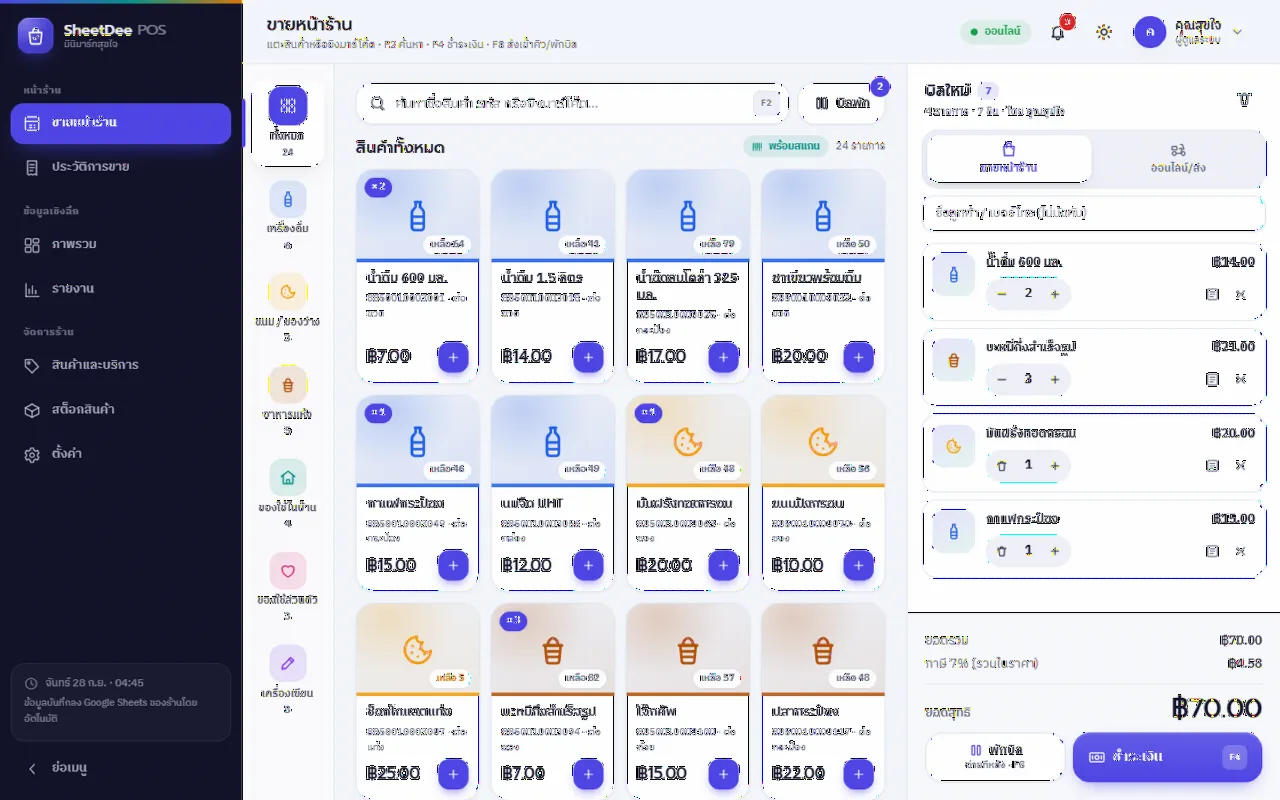Open สต็อกสินค้า in the sidebar
This screenshot has width=1280, height=800.
click(x=120, y=410)
